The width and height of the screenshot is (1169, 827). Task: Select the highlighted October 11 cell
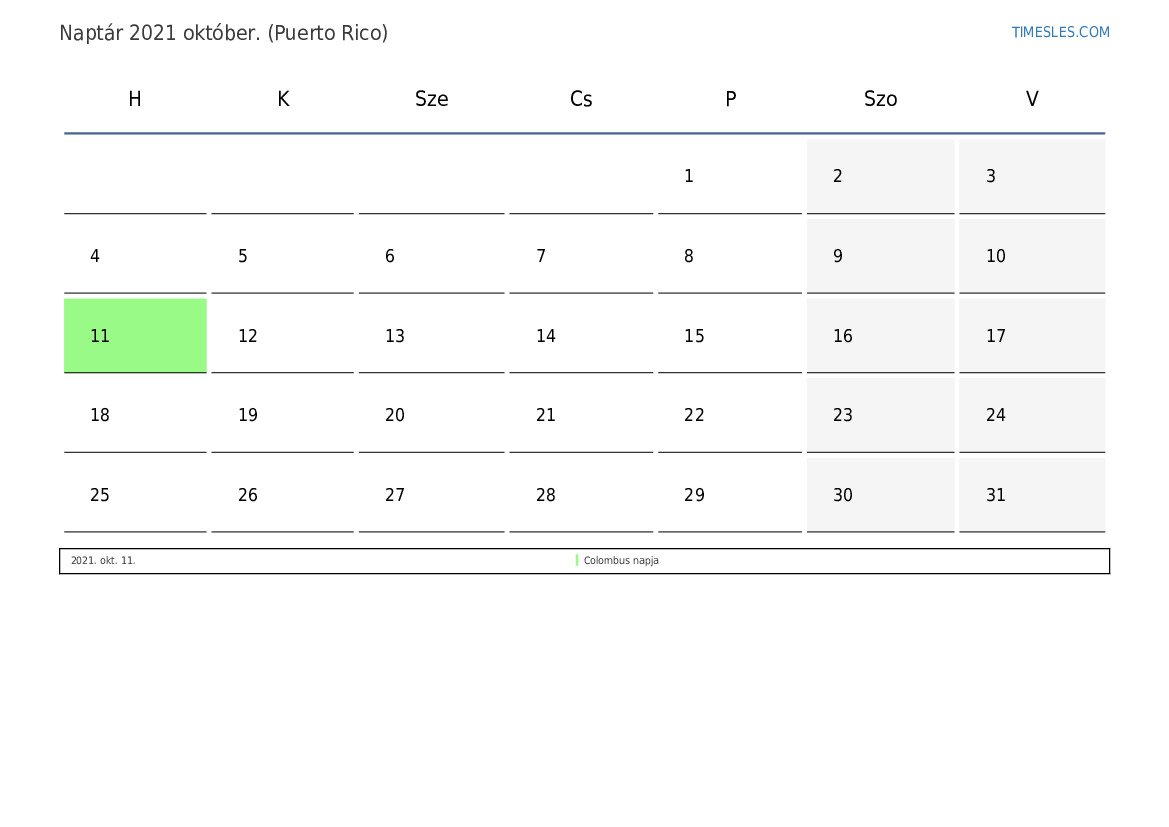(x=135, y=336)
